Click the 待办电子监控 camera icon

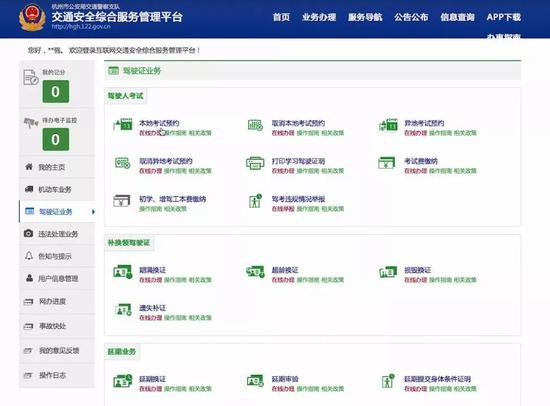[x=31, y=122]
